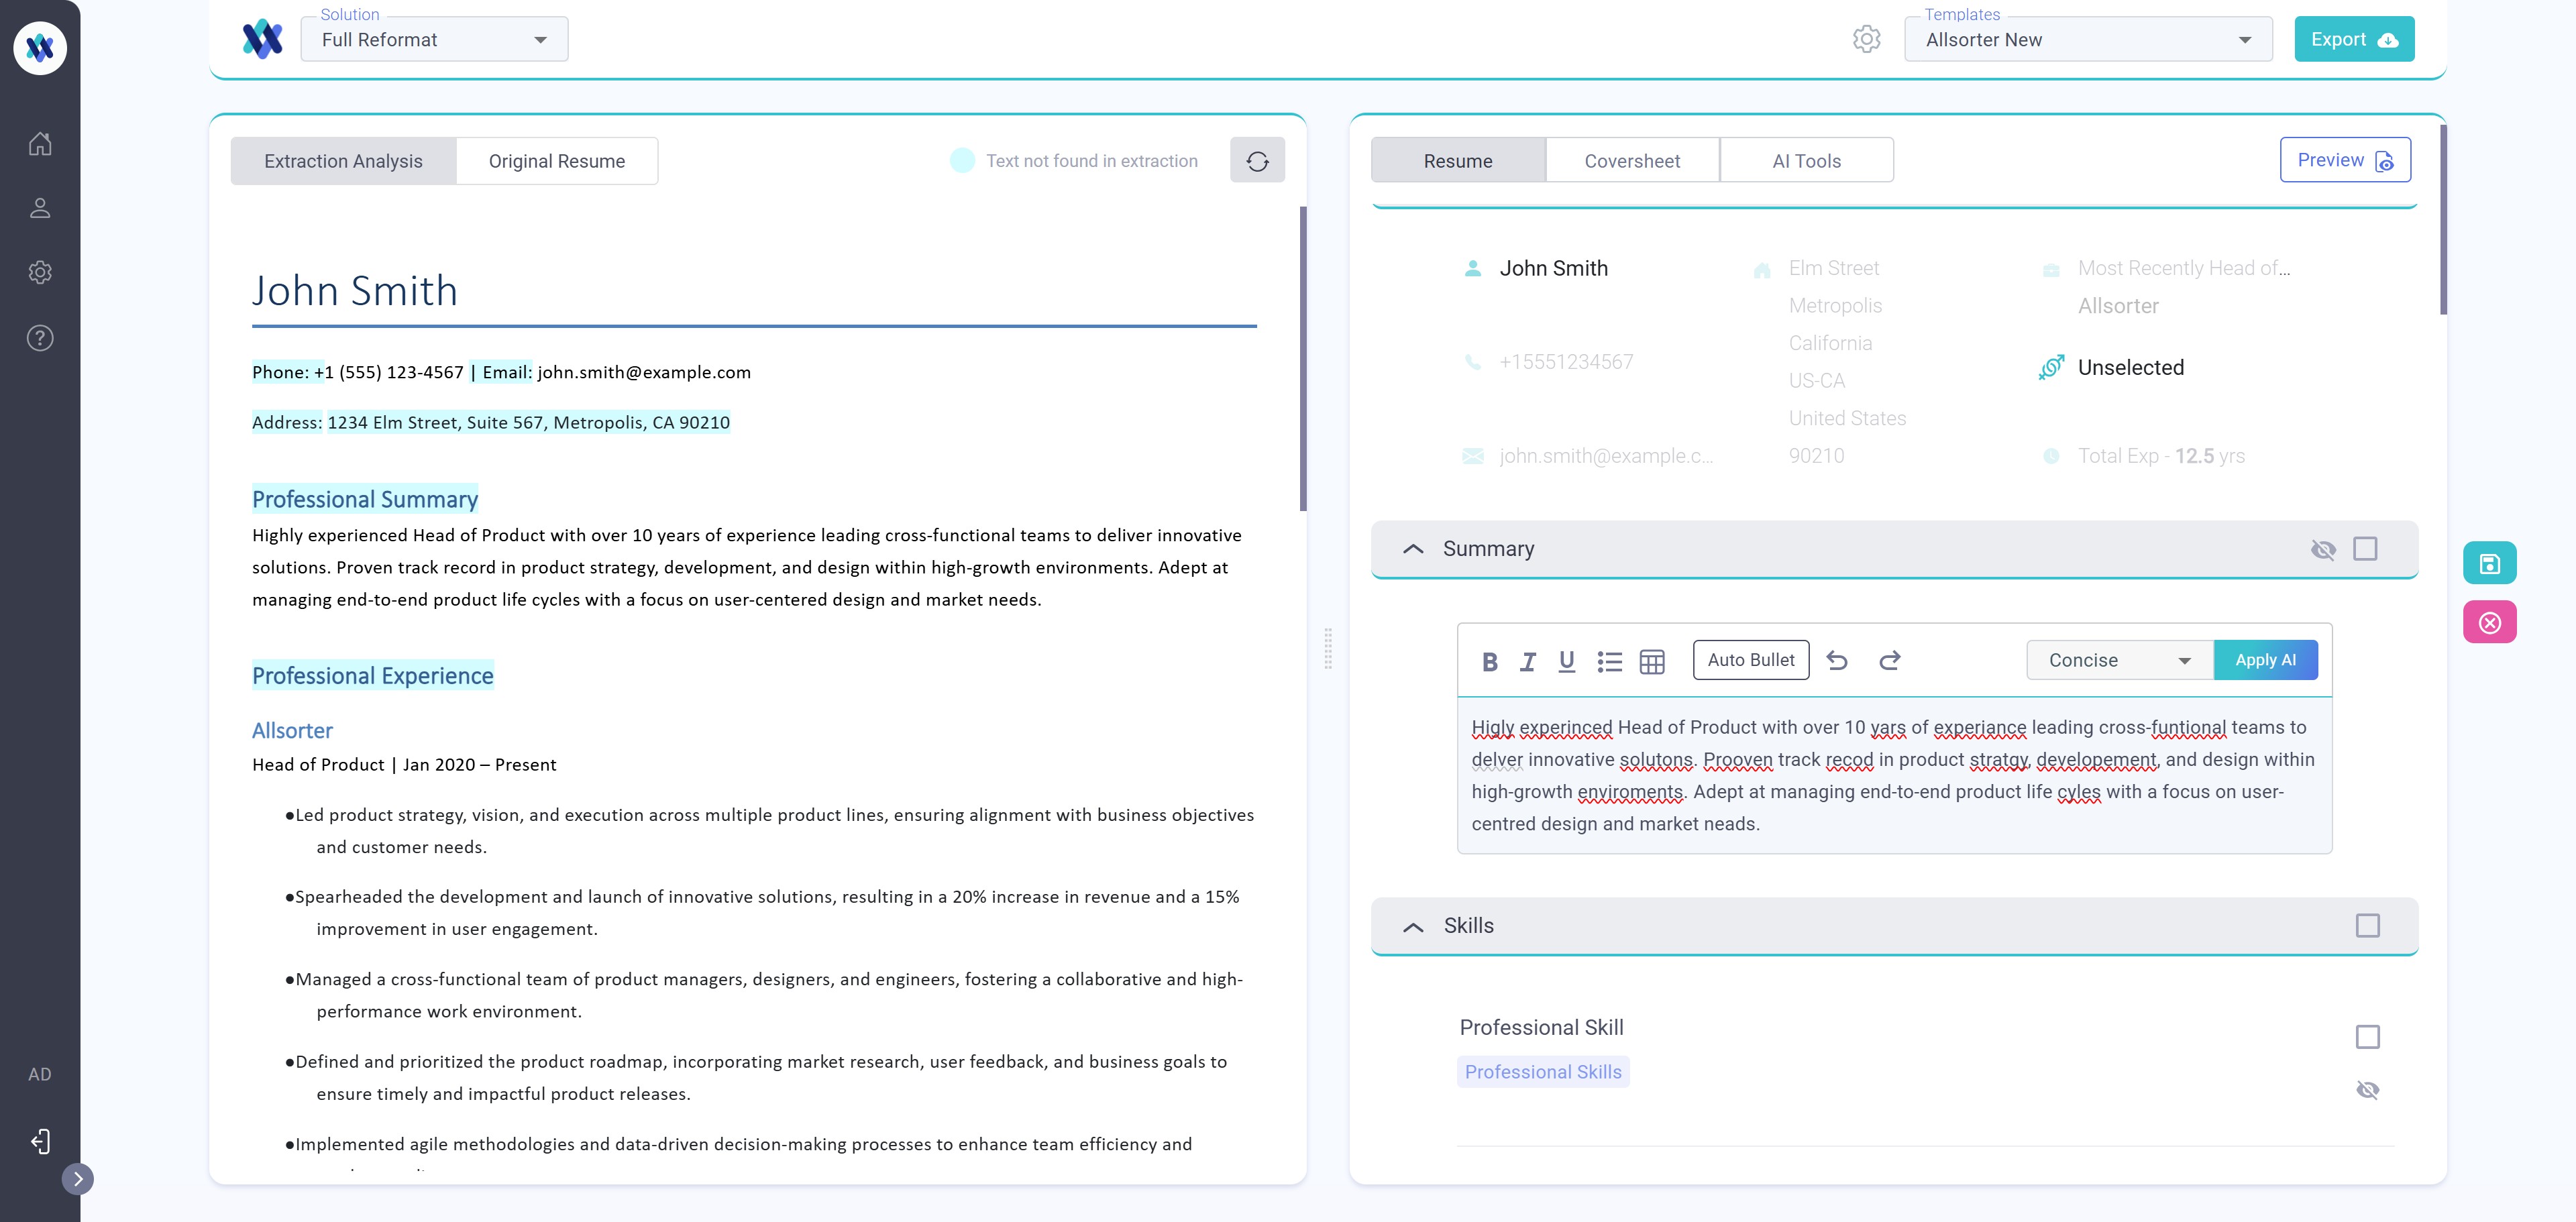Insert a bulleted list in editor
Image resolution: width=2576 pixels, height=1222 pixels.
point(1609,661)
